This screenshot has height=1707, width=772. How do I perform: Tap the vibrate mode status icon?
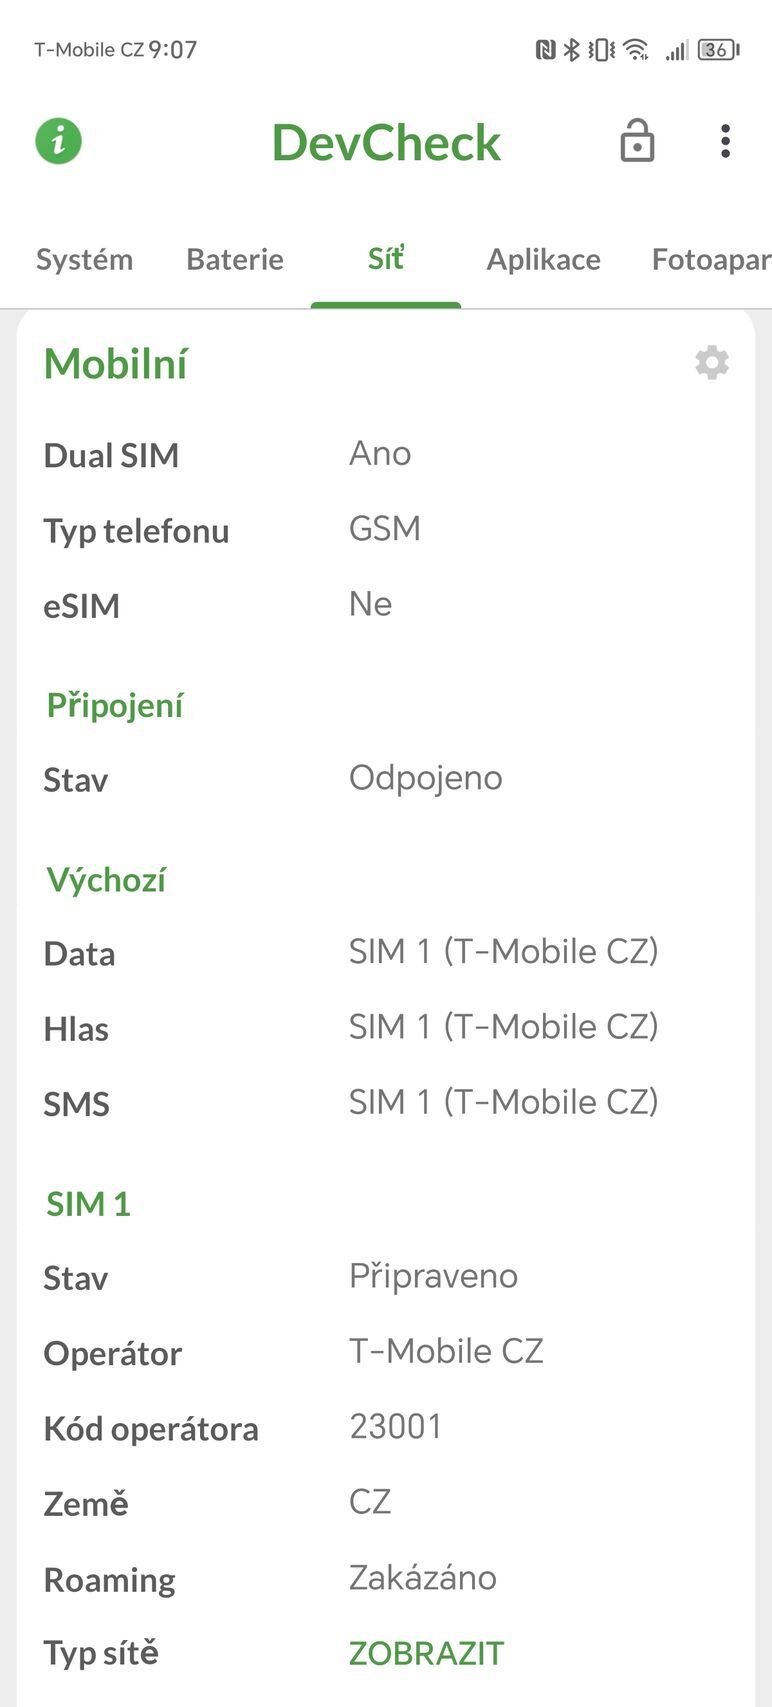point(601,49)
